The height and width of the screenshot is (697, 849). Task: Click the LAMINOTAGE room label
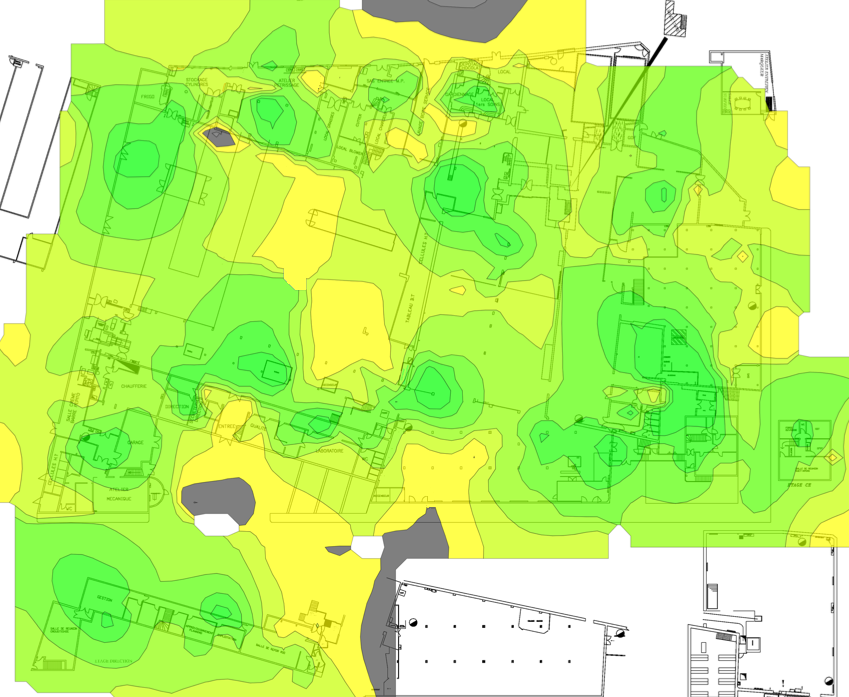tap(330, 451)
